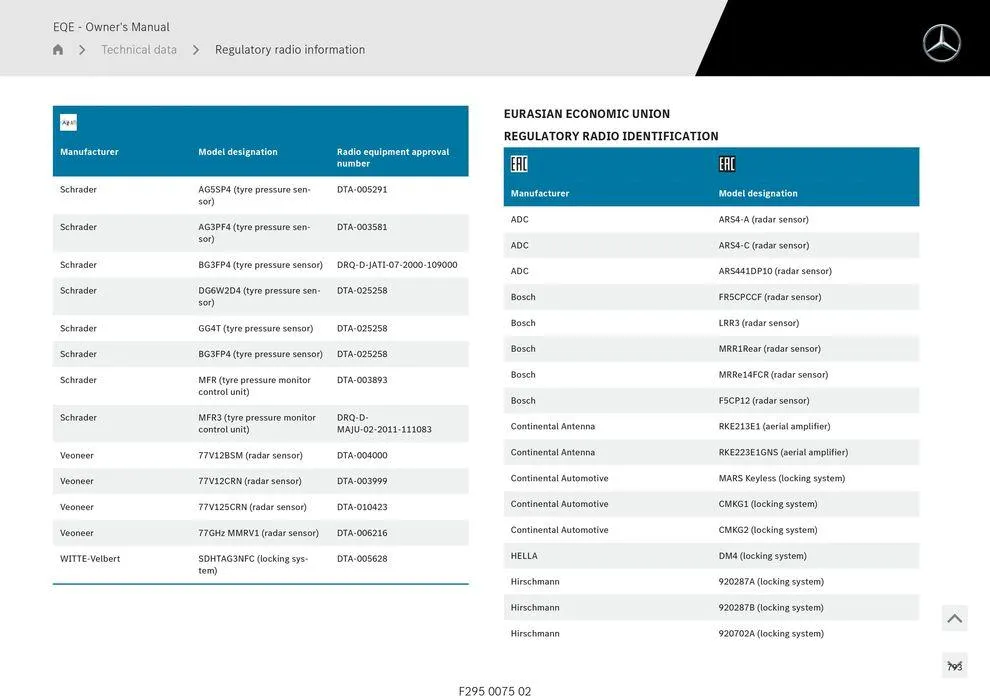Select the HELLA DM4 locking system row

coord(711,556)
